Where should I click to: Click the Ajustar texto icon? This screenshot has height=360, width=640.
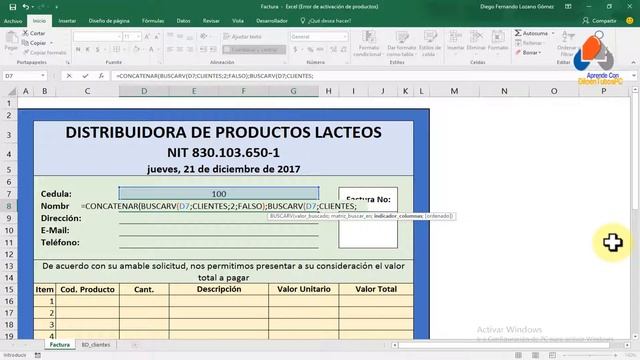click(227, 37)
